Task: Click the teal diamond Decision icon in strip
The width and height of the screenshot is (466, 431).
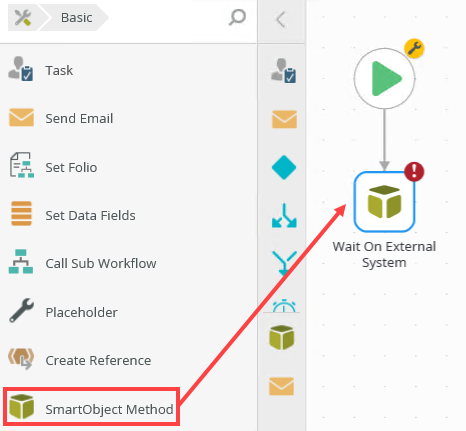Action: point(284,167)
